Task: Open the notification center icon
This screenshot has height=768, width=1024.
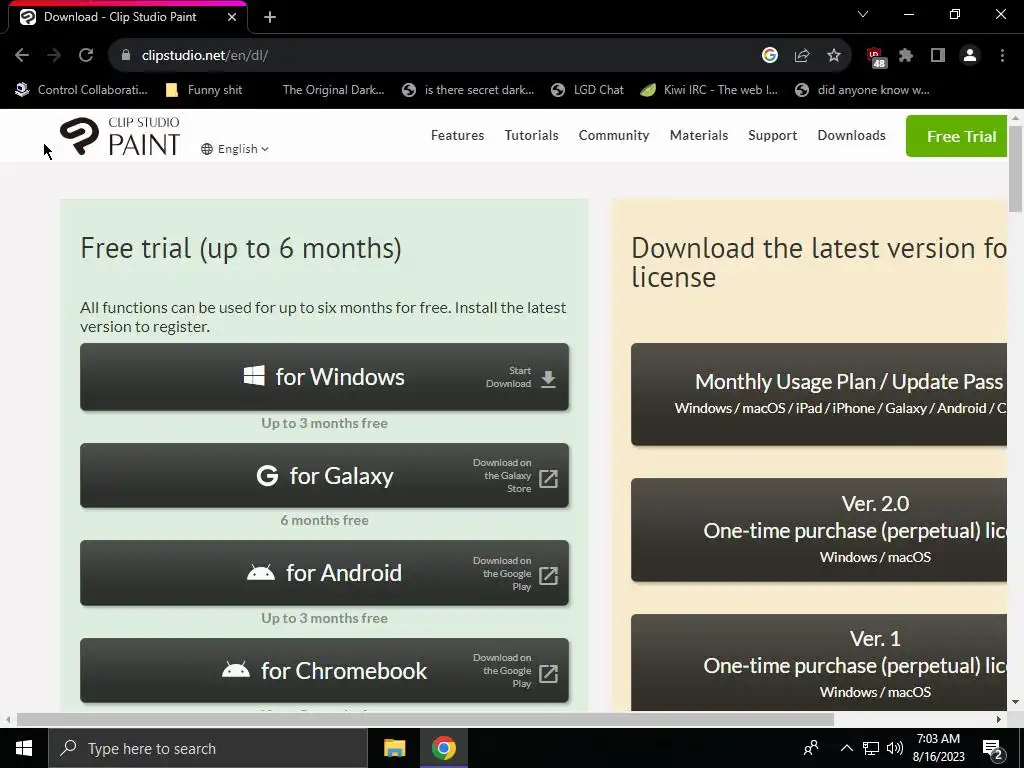Action: 993,749
